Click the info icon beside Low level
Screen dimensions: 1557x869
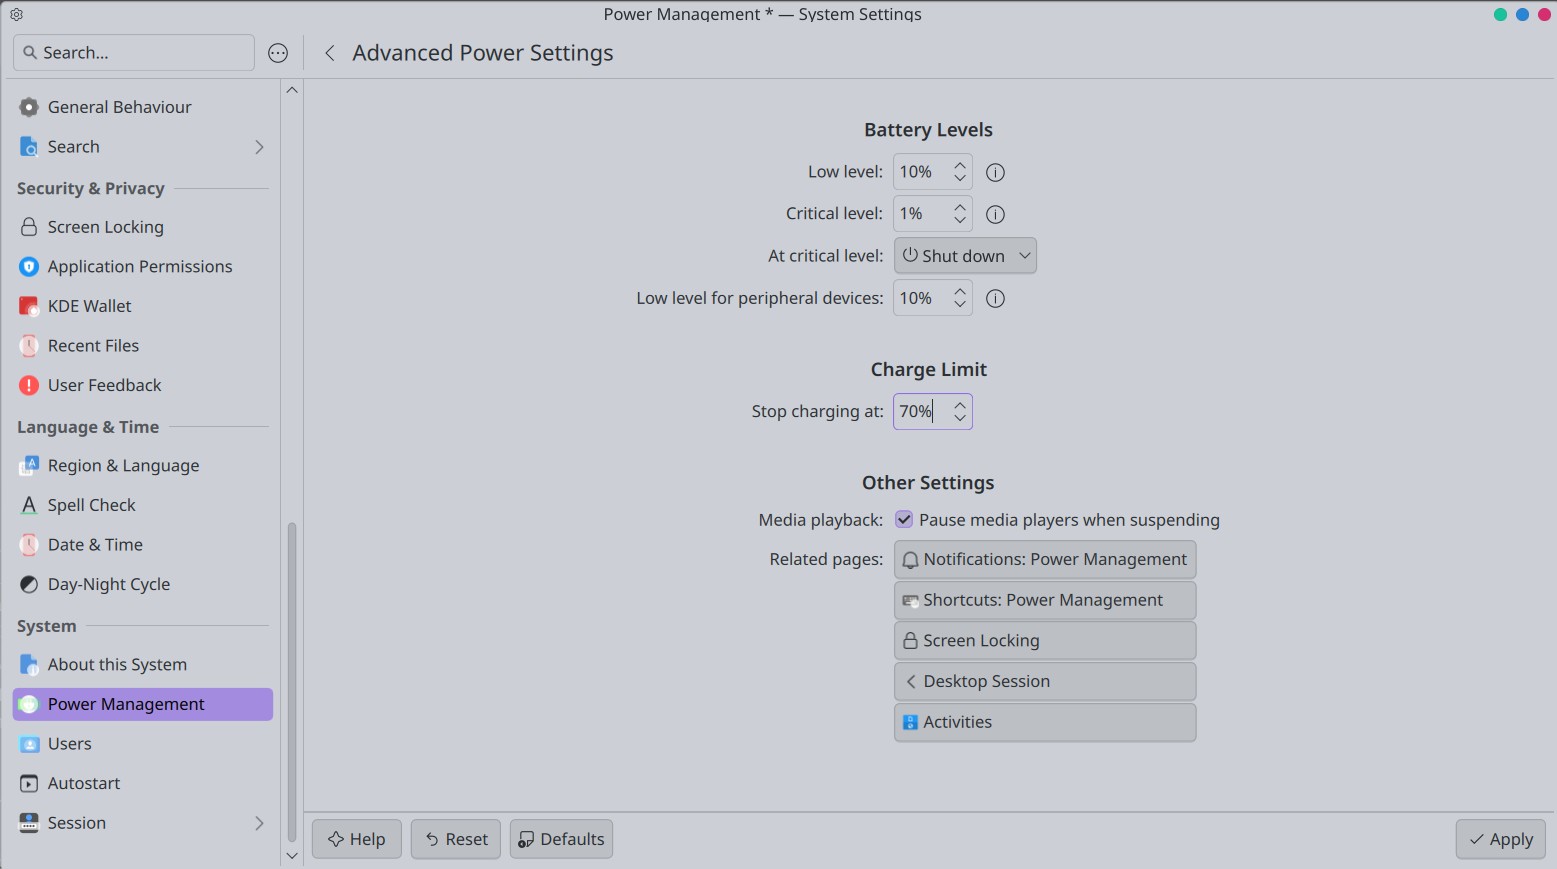tap(995, 173)
